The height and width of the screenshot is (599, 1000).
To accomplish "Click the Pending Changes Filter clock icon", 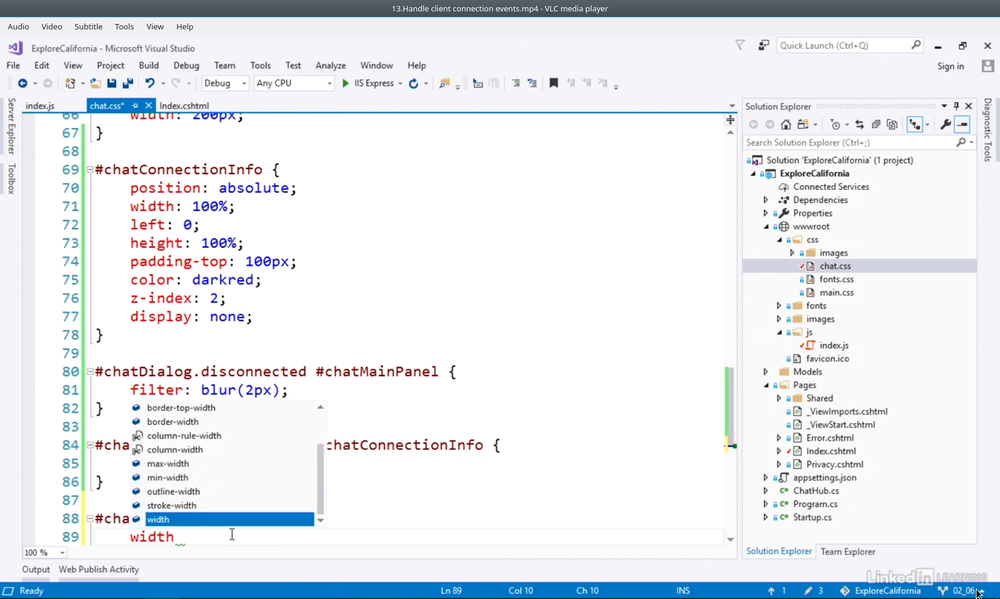I will tap(835, 124).
